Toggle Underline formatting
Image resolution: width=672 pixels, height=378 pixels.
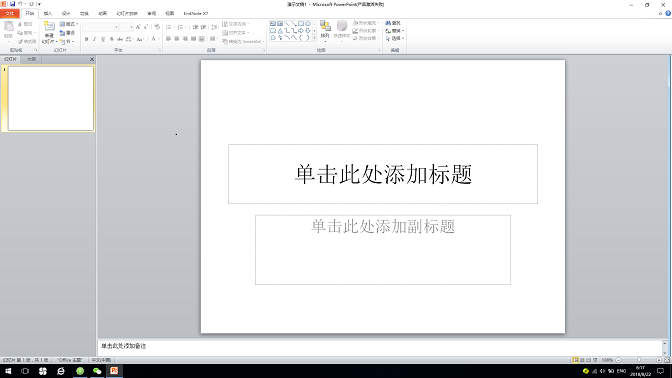pyautogui.click(x=103, y=39)
